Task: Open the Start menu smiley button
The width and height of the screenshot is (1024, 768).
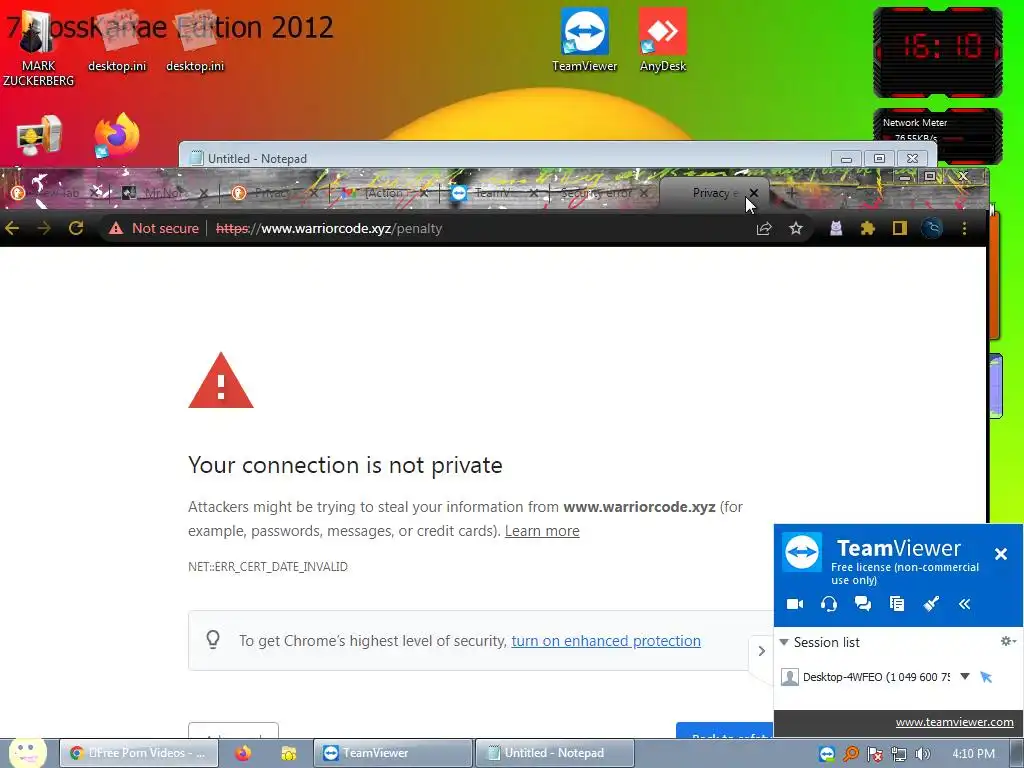Action: (x=27, y=753)
